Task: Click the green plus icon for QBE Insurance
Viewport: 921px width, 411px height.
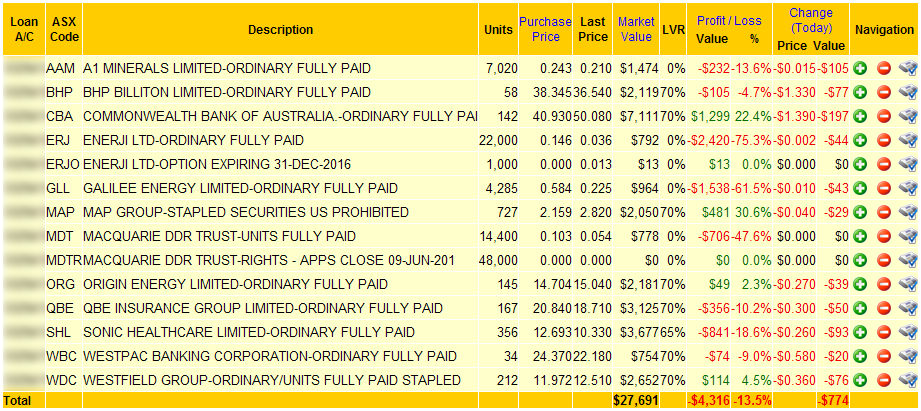Action: [x=861, y=309]
